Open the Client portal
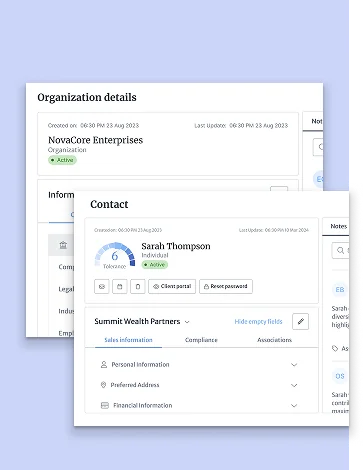 (x=172, y=286)
